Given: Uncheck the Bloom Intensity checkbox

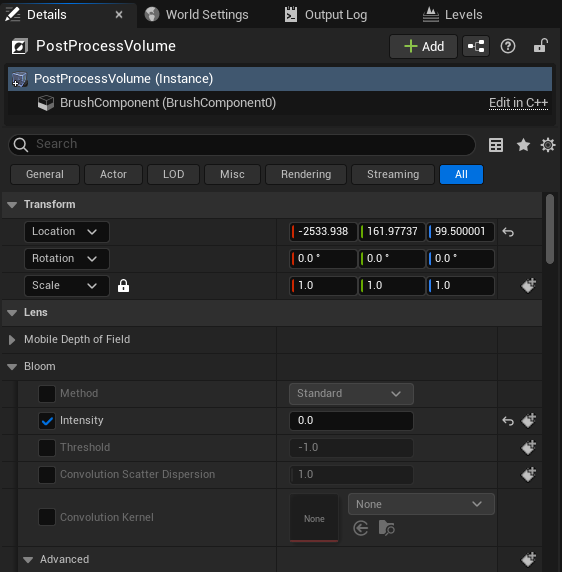Looking at the screenshot, I should pyautogui.click(x=47, y=421).
